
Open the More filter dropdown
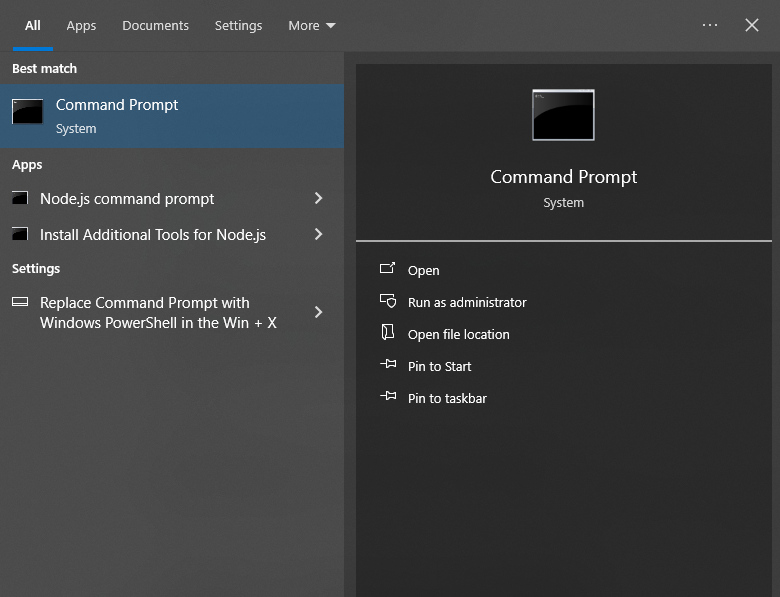click(312, 26)
